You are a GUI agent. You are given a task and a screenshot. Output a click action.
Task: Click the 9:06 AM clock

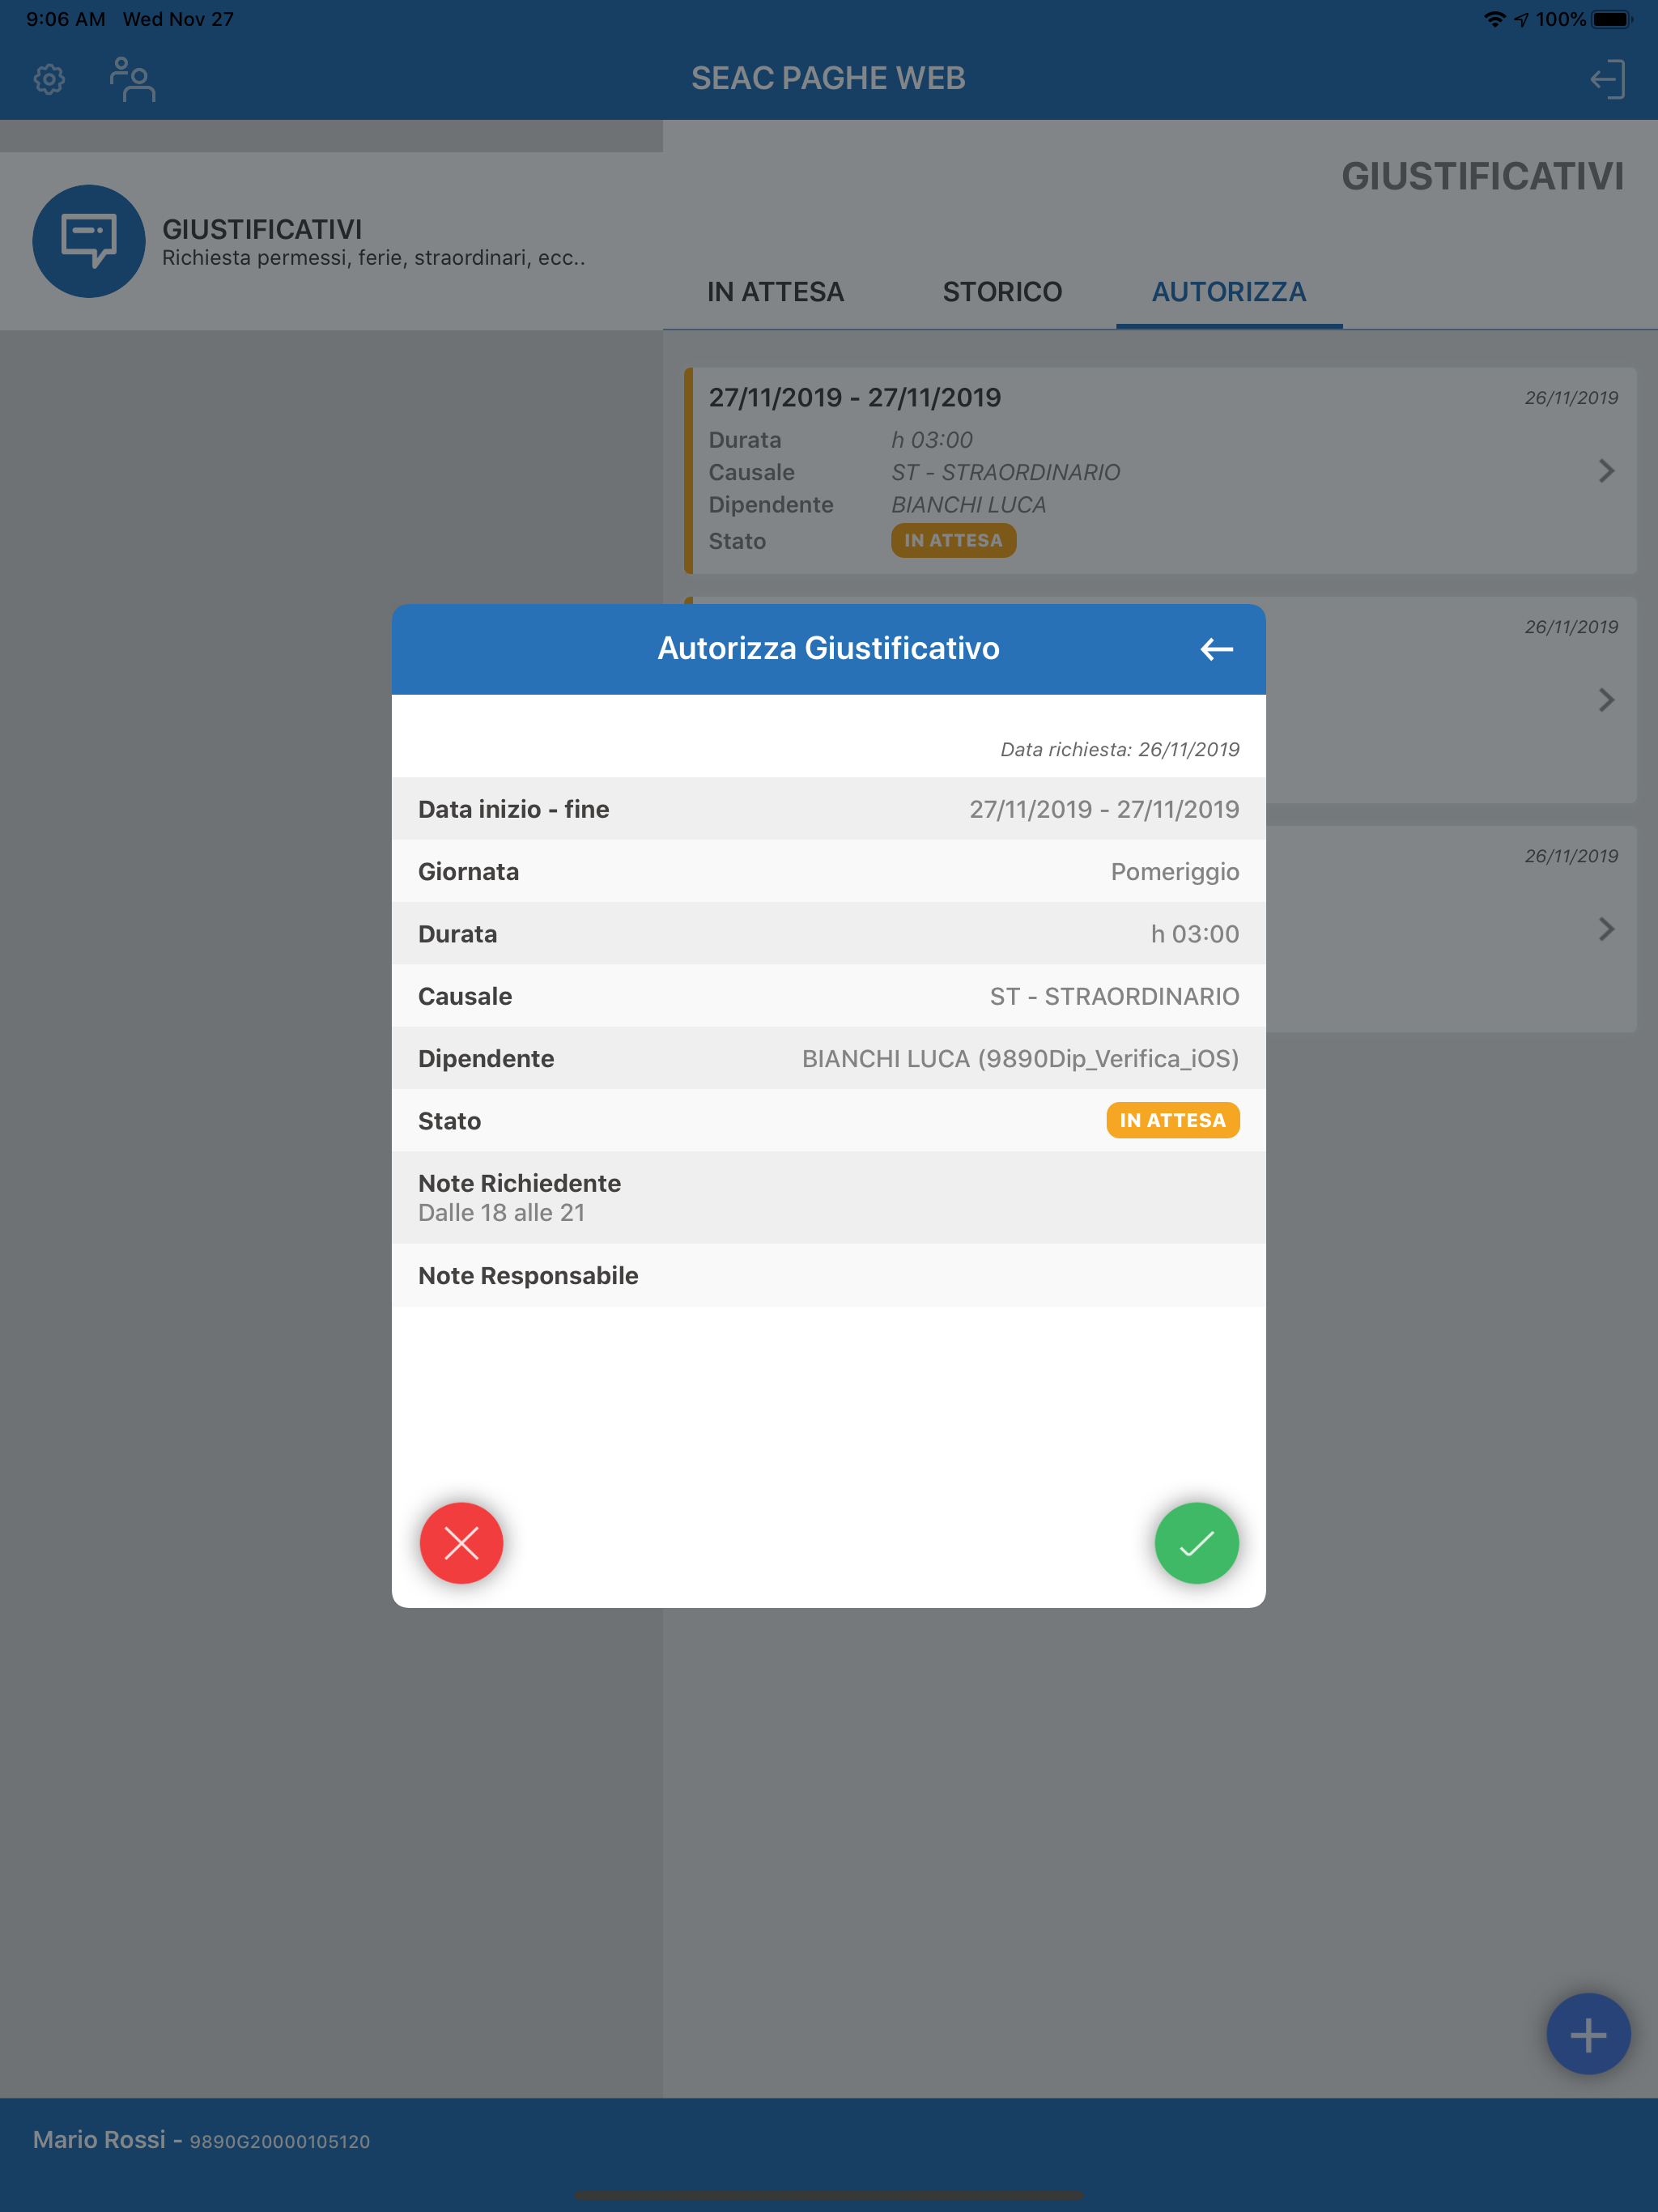point(66,19)
